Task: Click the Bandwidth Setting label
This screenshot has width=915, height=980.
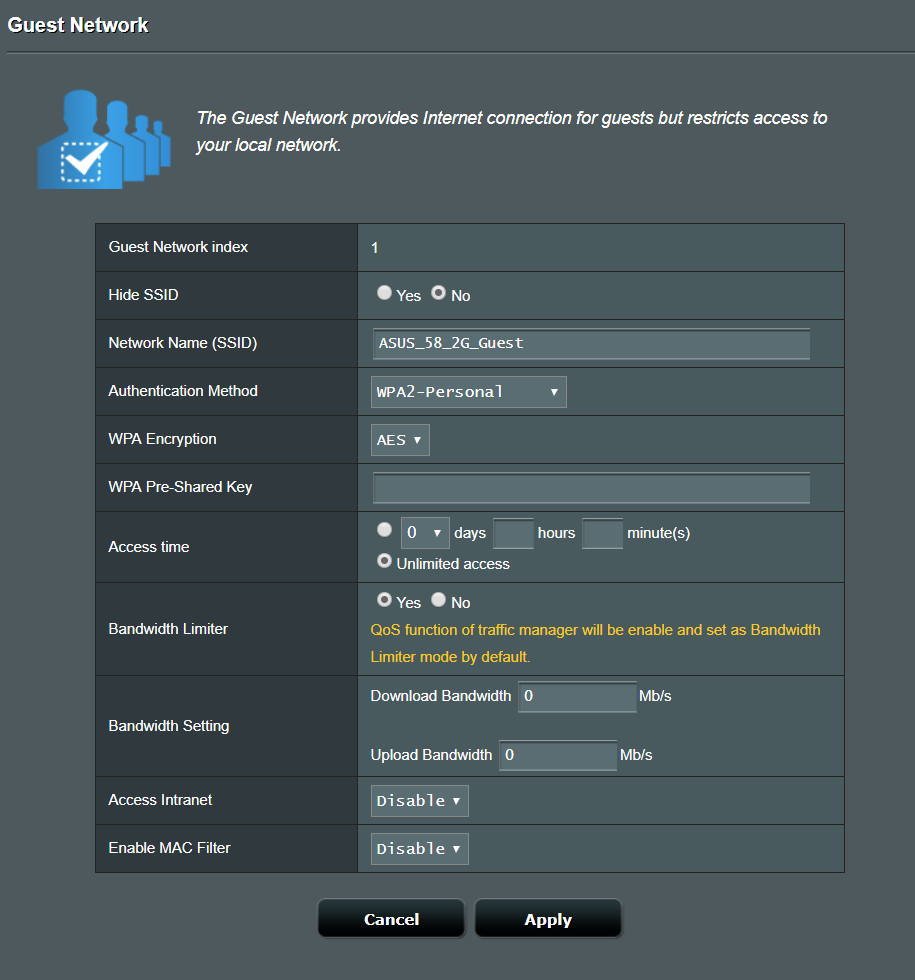Action: (x=169, y=726)
